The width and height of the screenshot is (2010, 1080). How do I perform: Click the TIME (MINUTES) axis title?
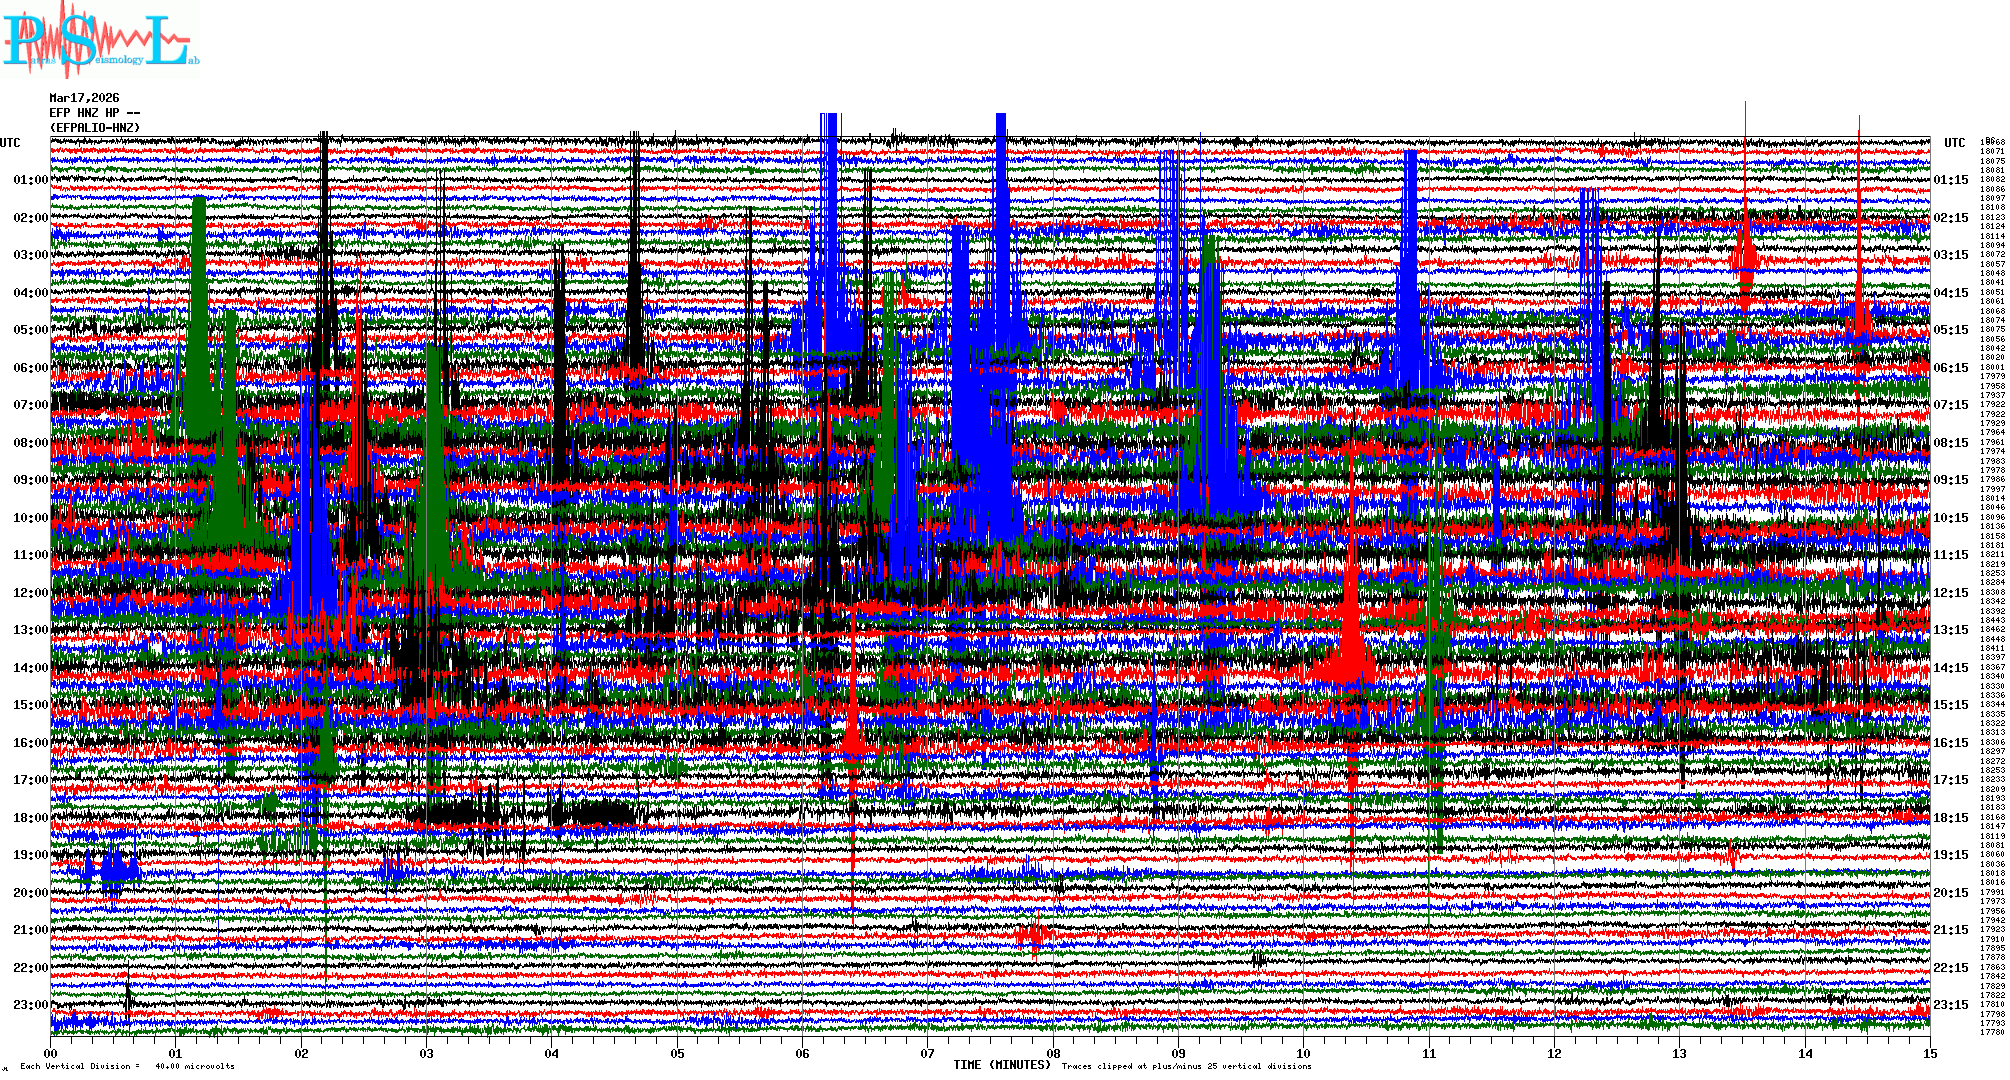(x=1001, y=1065)
